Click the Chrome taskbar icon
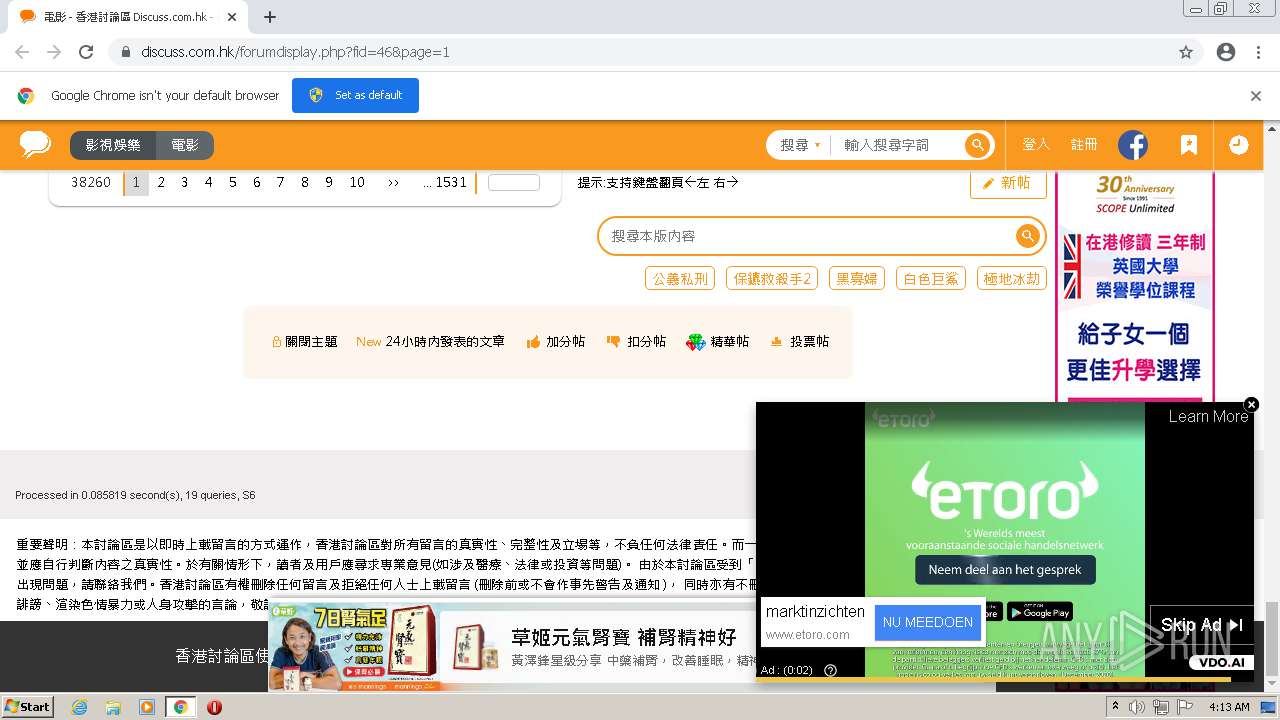The image size is (1280, 720). (181, 707)
